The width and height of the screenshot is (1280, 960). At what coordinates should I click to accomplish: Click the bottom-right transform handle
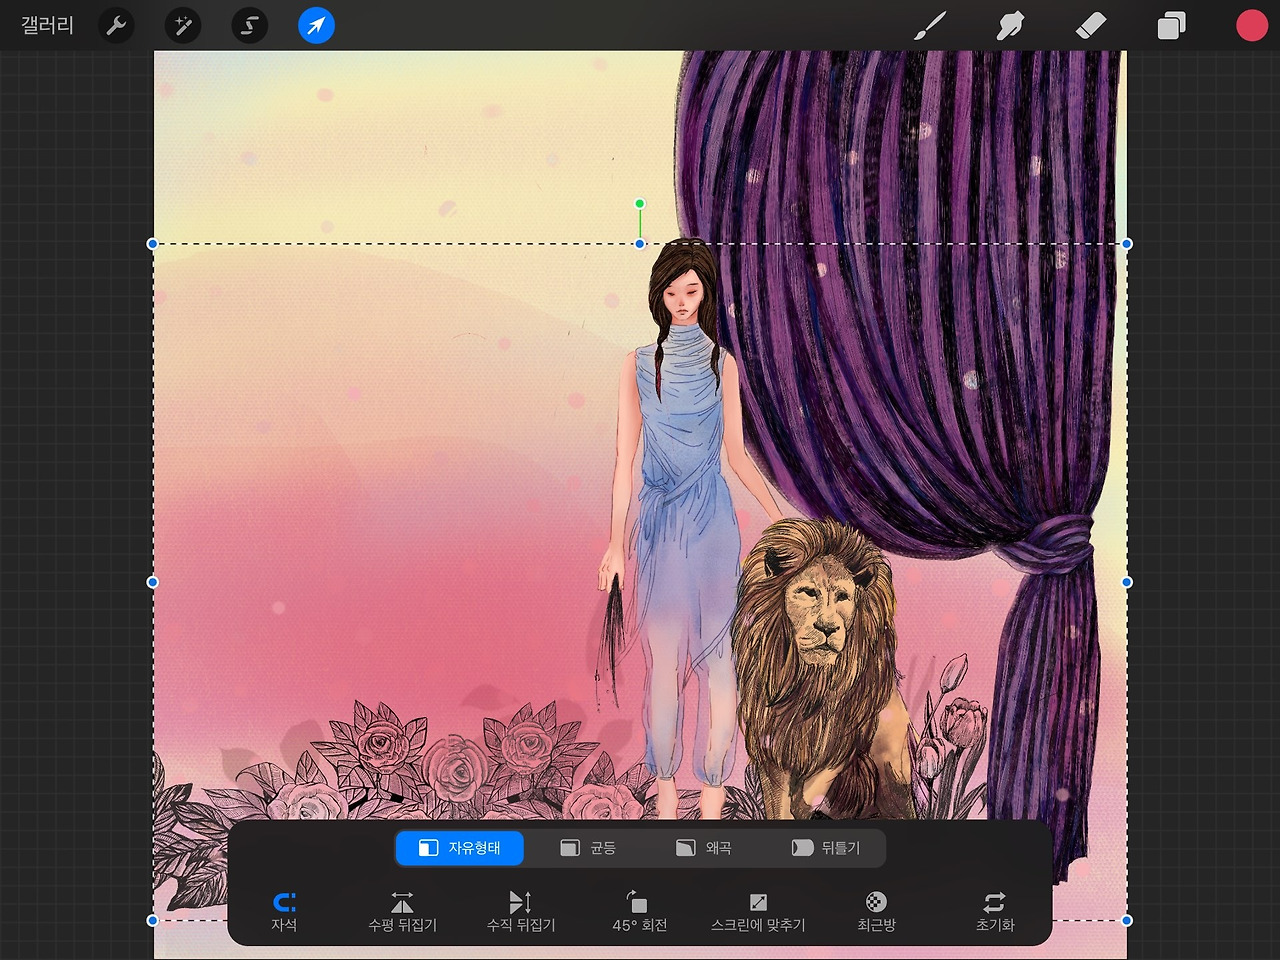pos(1127,920)
